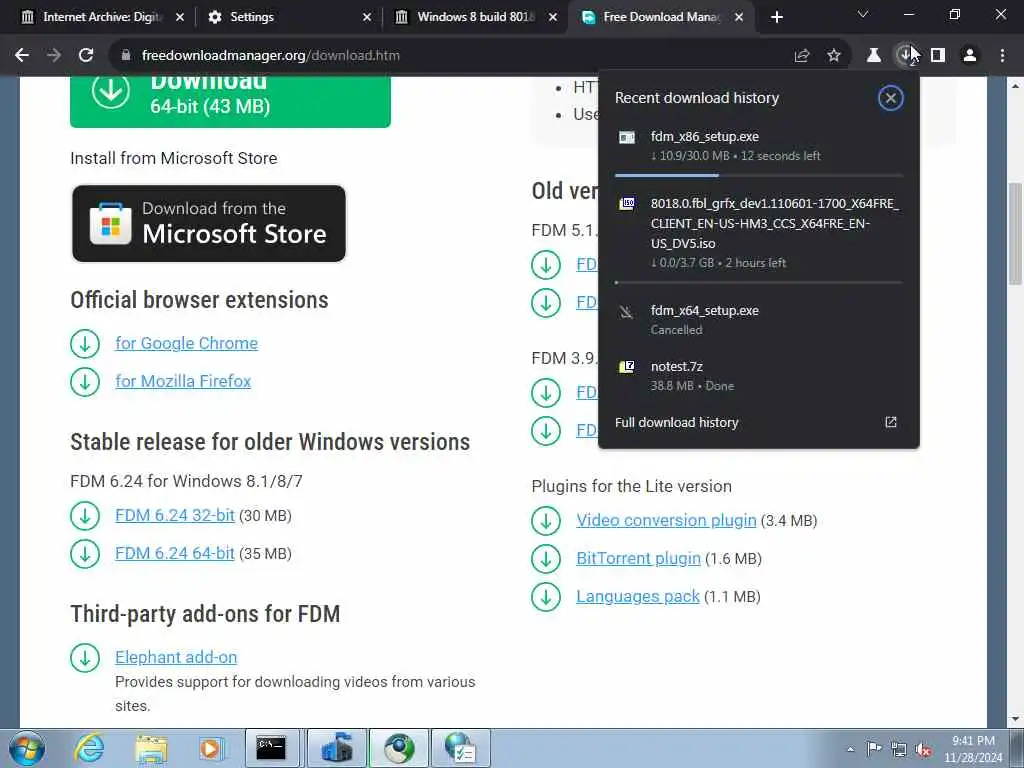The width and height of the screenshot is (1024, 768).
Task: Click the green Download 64-bit button
Action: (230, 101)
